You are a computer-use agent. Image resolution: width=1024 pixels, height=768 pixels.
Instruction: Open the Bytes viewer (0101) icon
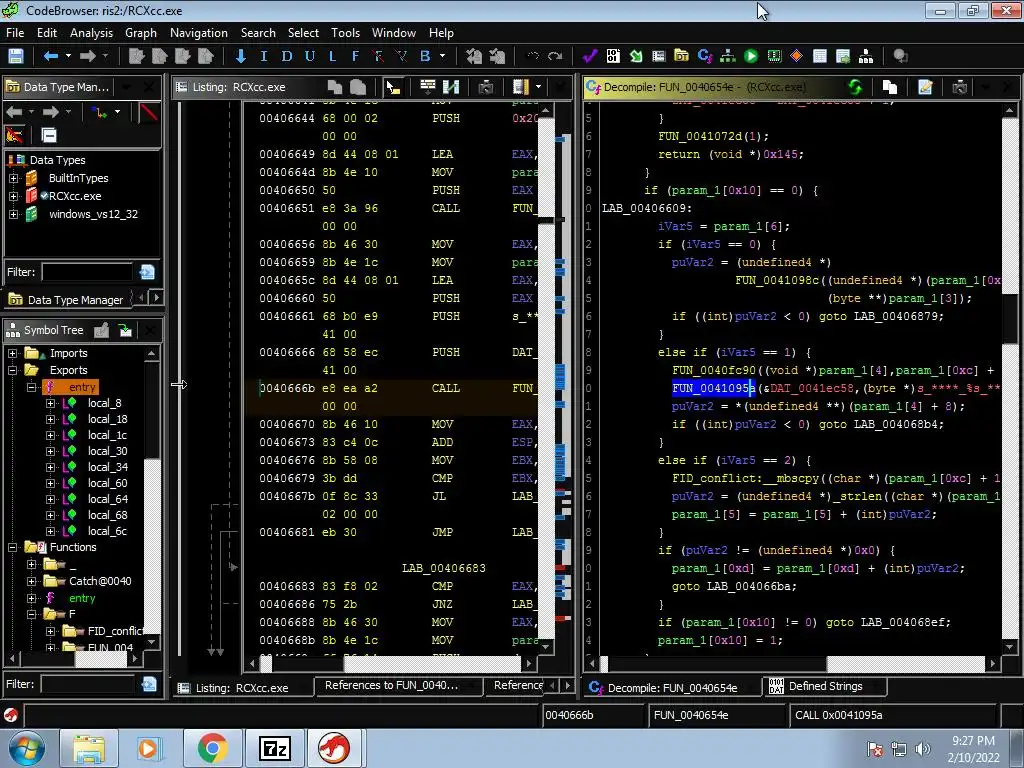[613, 56]
